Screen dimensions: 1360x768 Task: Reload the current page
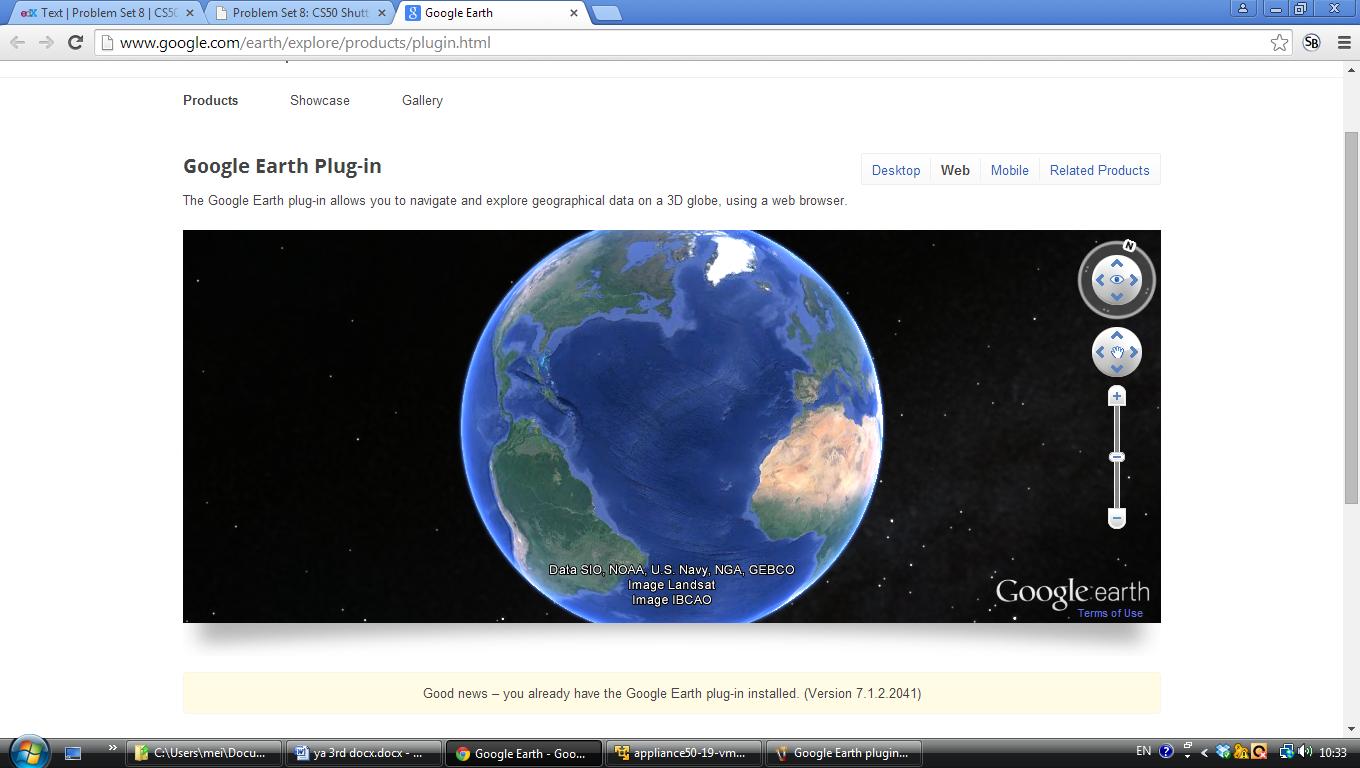(75, 42)
